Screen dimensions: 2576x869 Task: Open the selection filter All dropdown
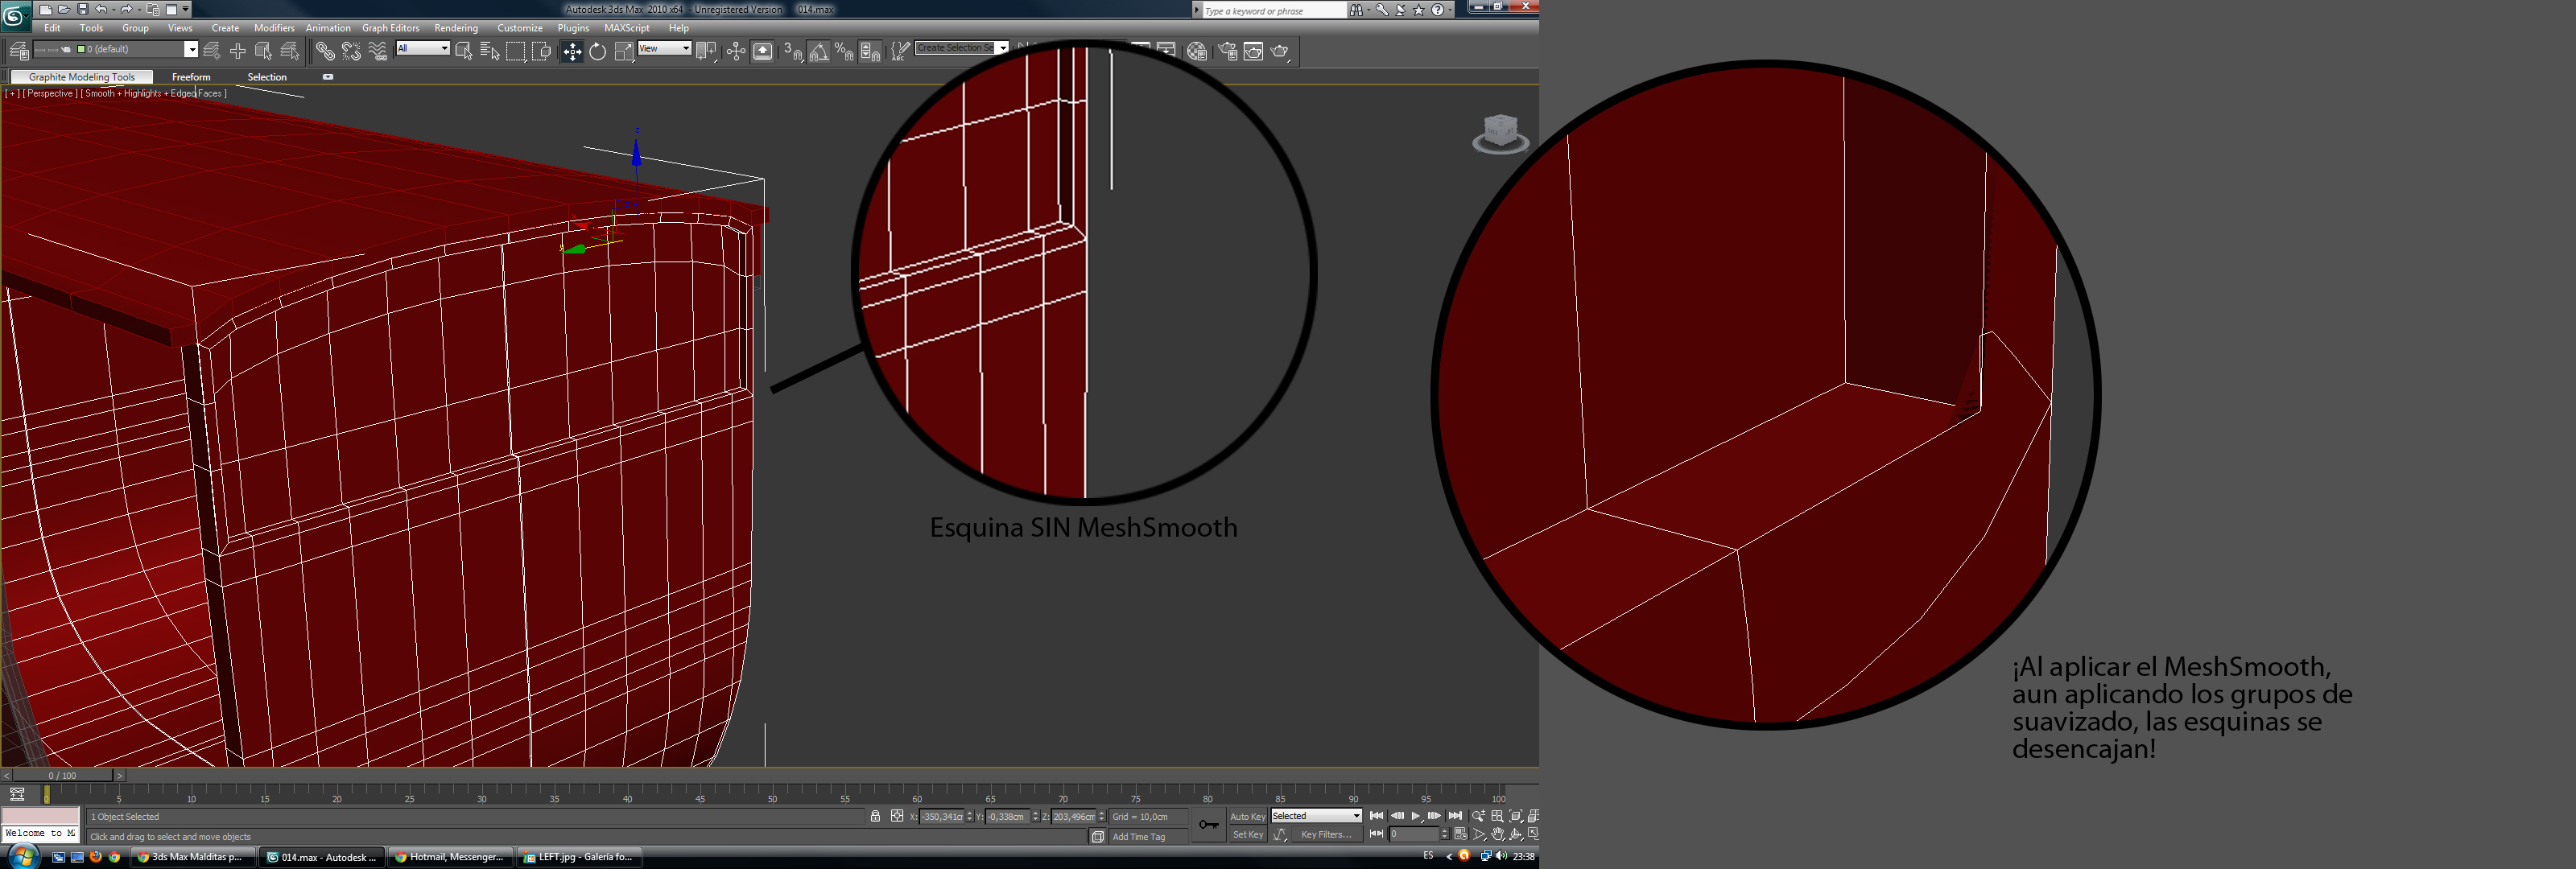click(x=422, y=49)
